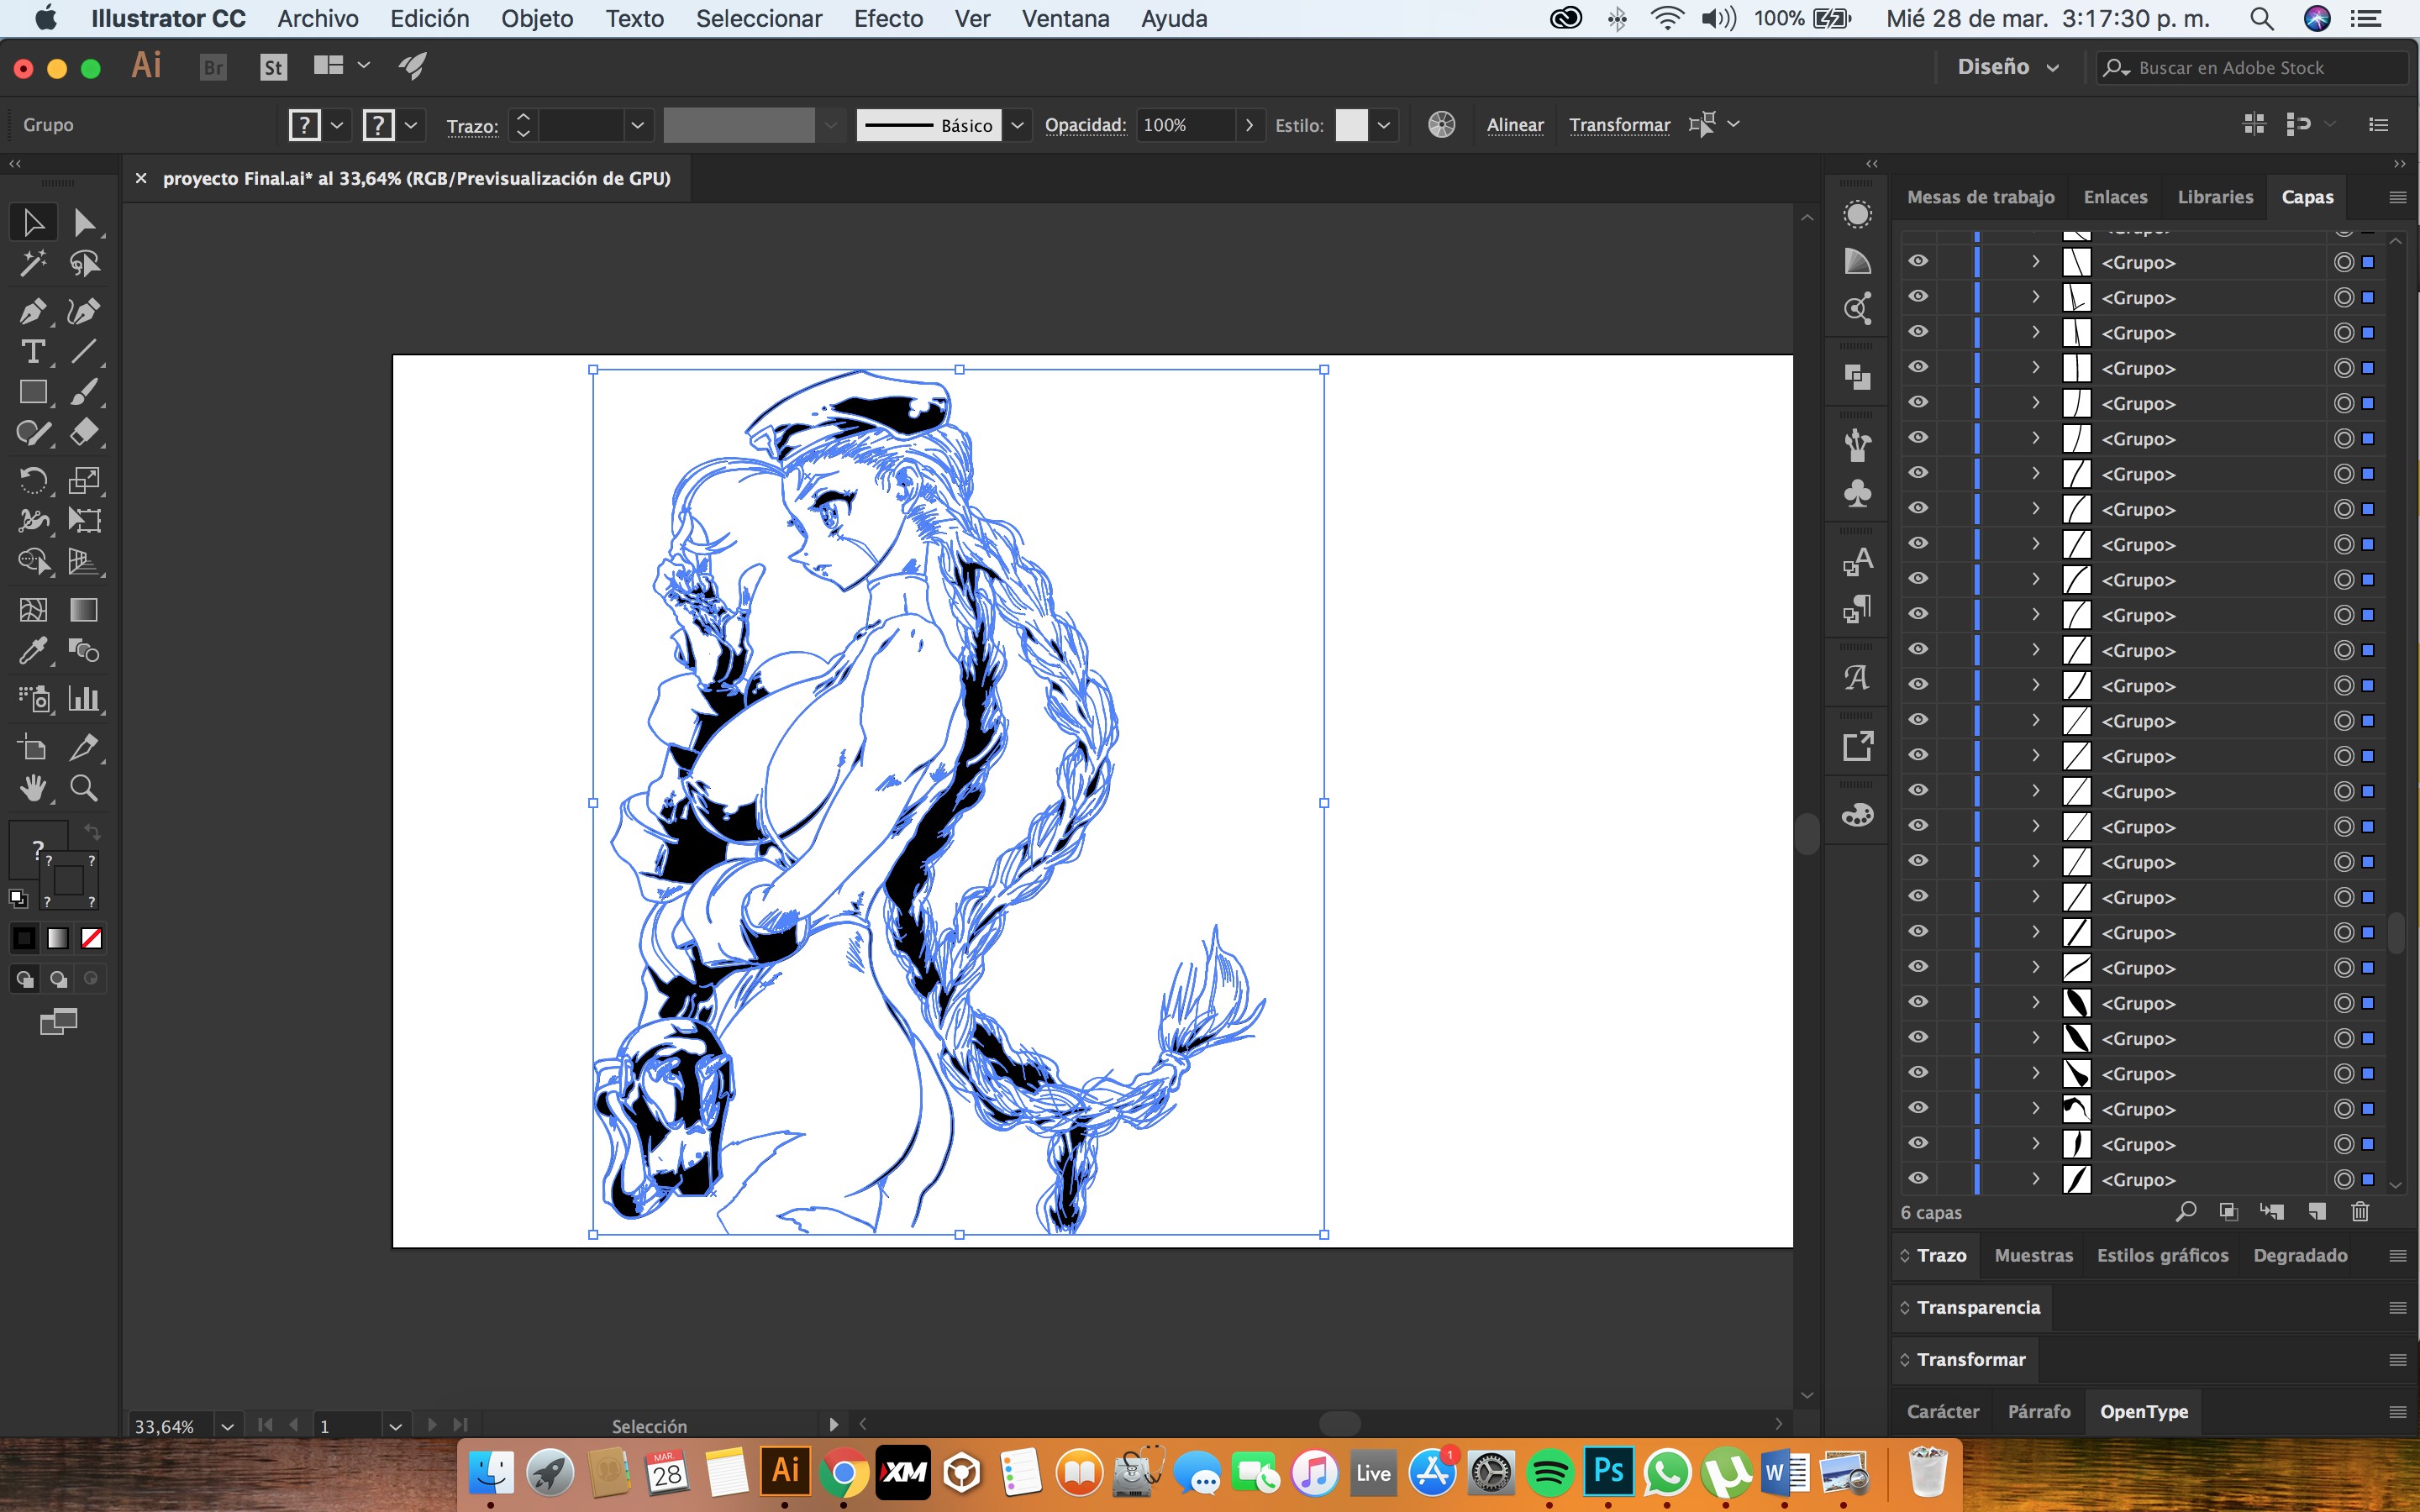Screen dimensions: 2420x1512
Task: Select the Eraser tool
Action: 85,432
